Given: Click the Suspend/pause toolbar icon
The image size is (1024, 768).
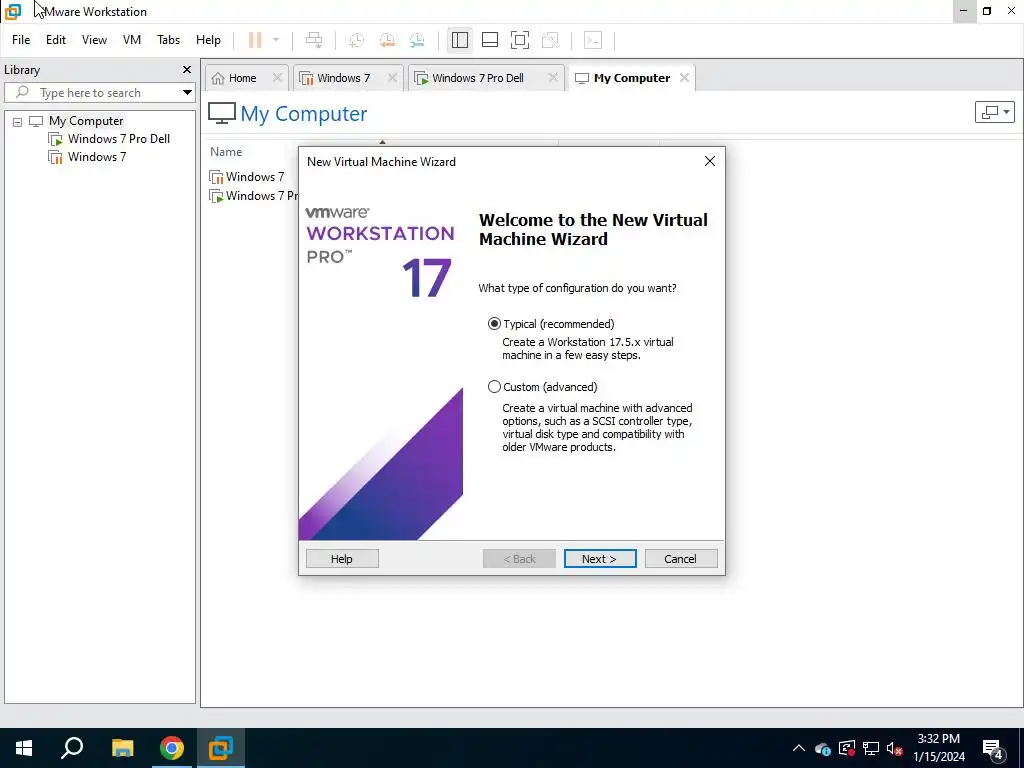Looking at the screenshot, I should pyautogui.click(x=255, y=40).
